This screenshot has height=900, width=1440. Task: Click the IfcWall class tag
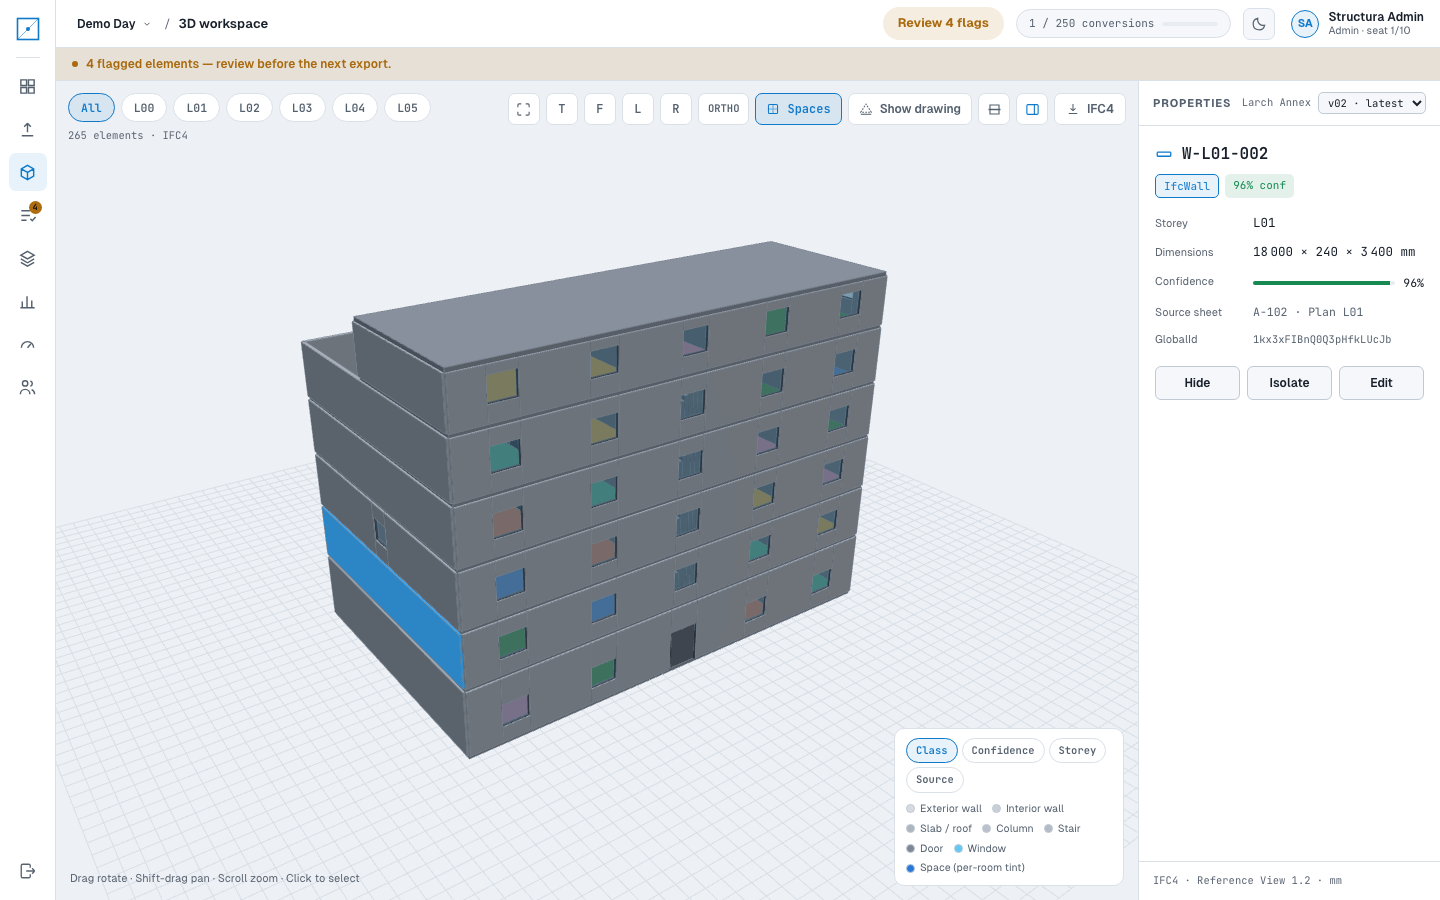pos(1187,186)
